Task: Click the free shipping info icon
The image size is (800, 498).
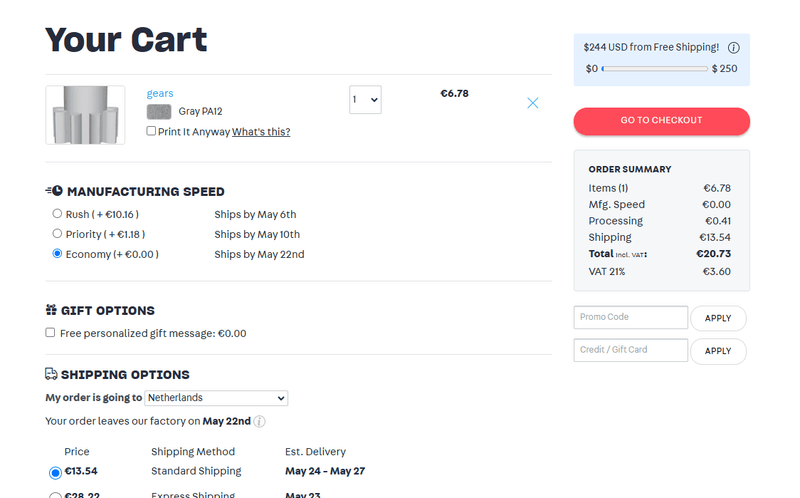Action: pos(733,48)
